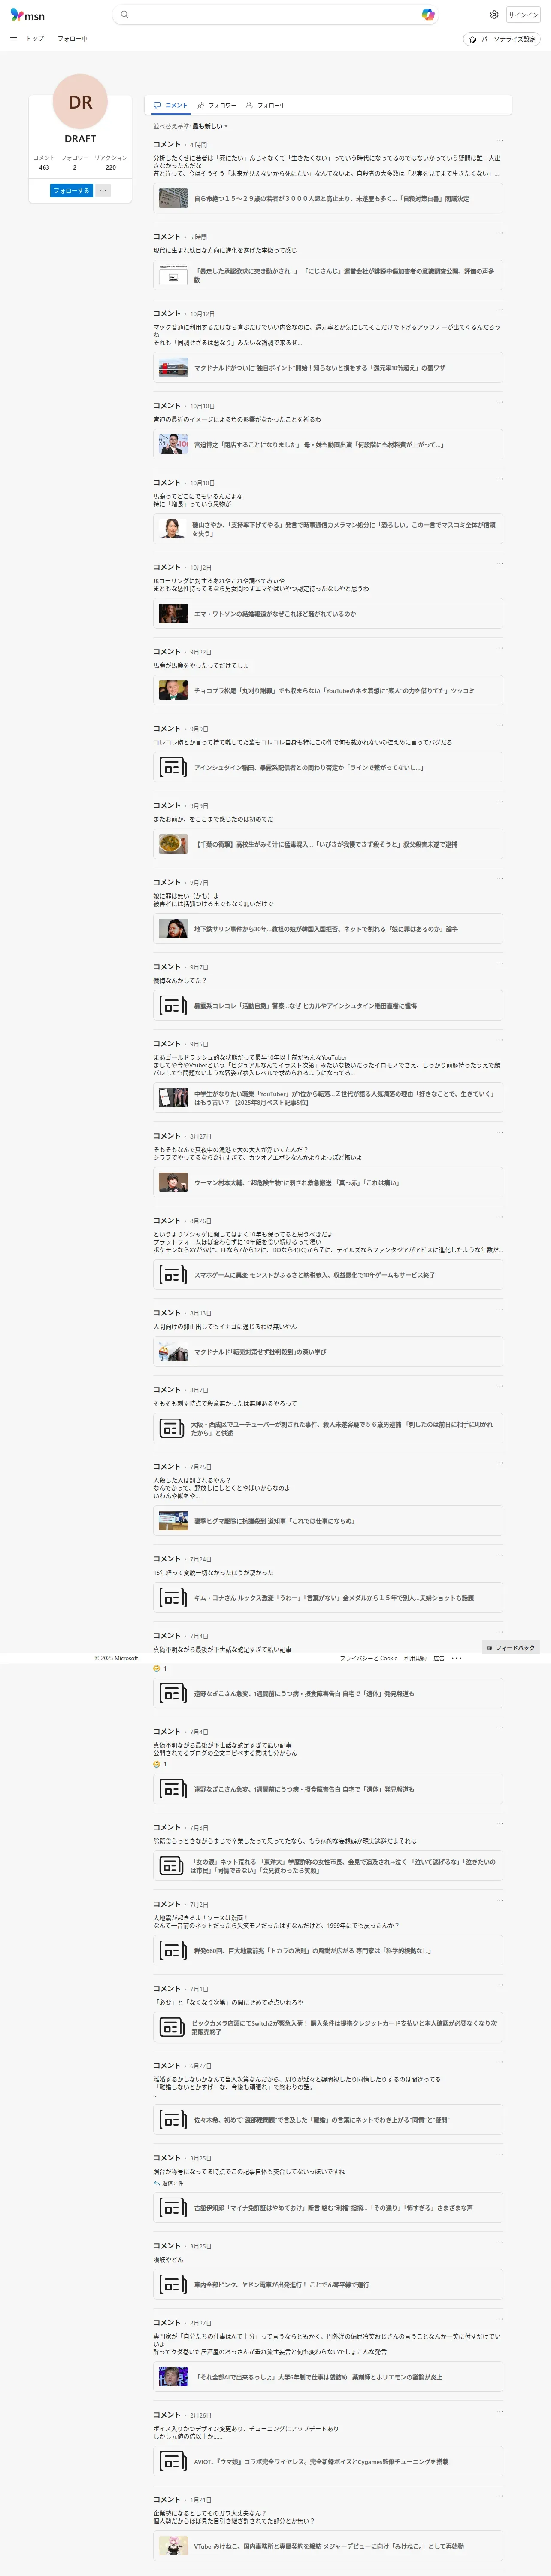The width and height of the screenshot is (551, 2576).
Task: Open options menu for the 7月3日 comment
Action: coord(499,1823)
